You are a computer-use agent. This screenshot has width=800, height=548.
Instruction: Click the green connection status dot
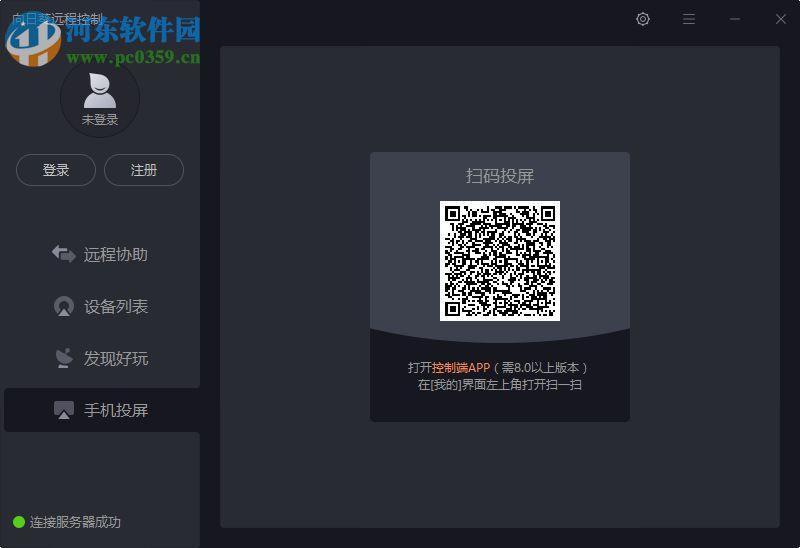pyautogui.click(x=19, y=522)
